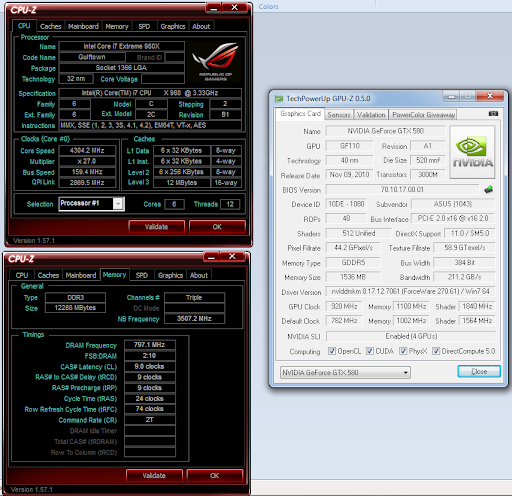
Task: Click the 797.1 MHz DRAM Frequency value
Action: (x=150, y=345)
